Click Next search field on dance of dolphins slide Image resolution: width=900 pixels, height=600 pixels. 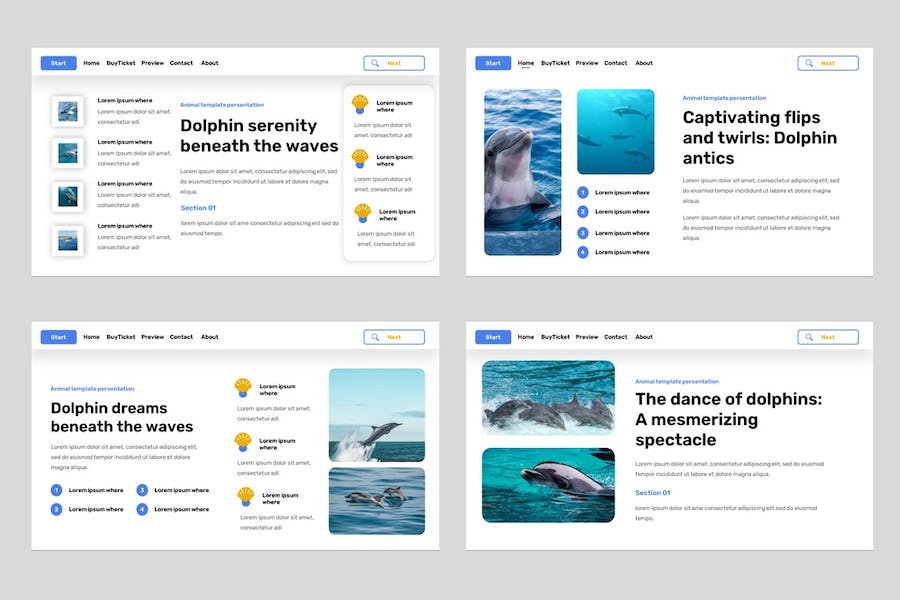coord(828,337)
